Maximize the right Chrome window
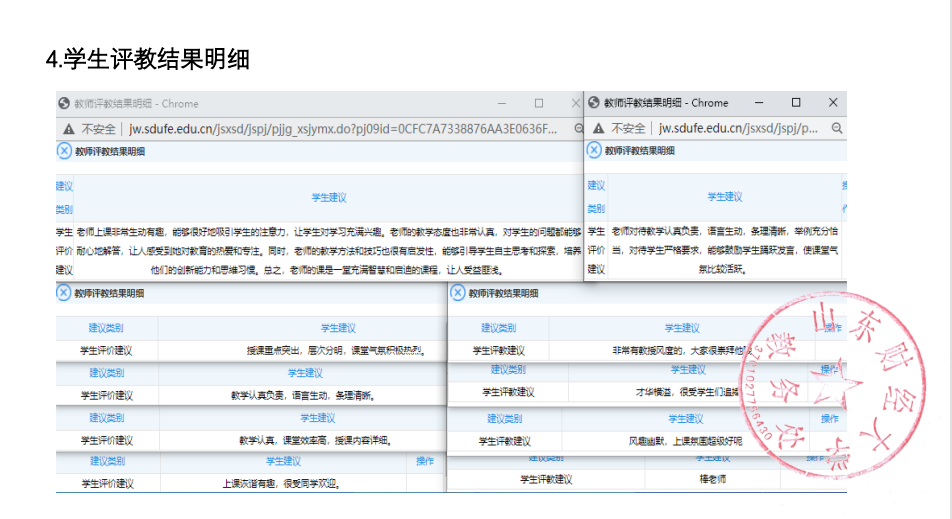This screenshot has width=952, height=519. [x=796, y=102]
